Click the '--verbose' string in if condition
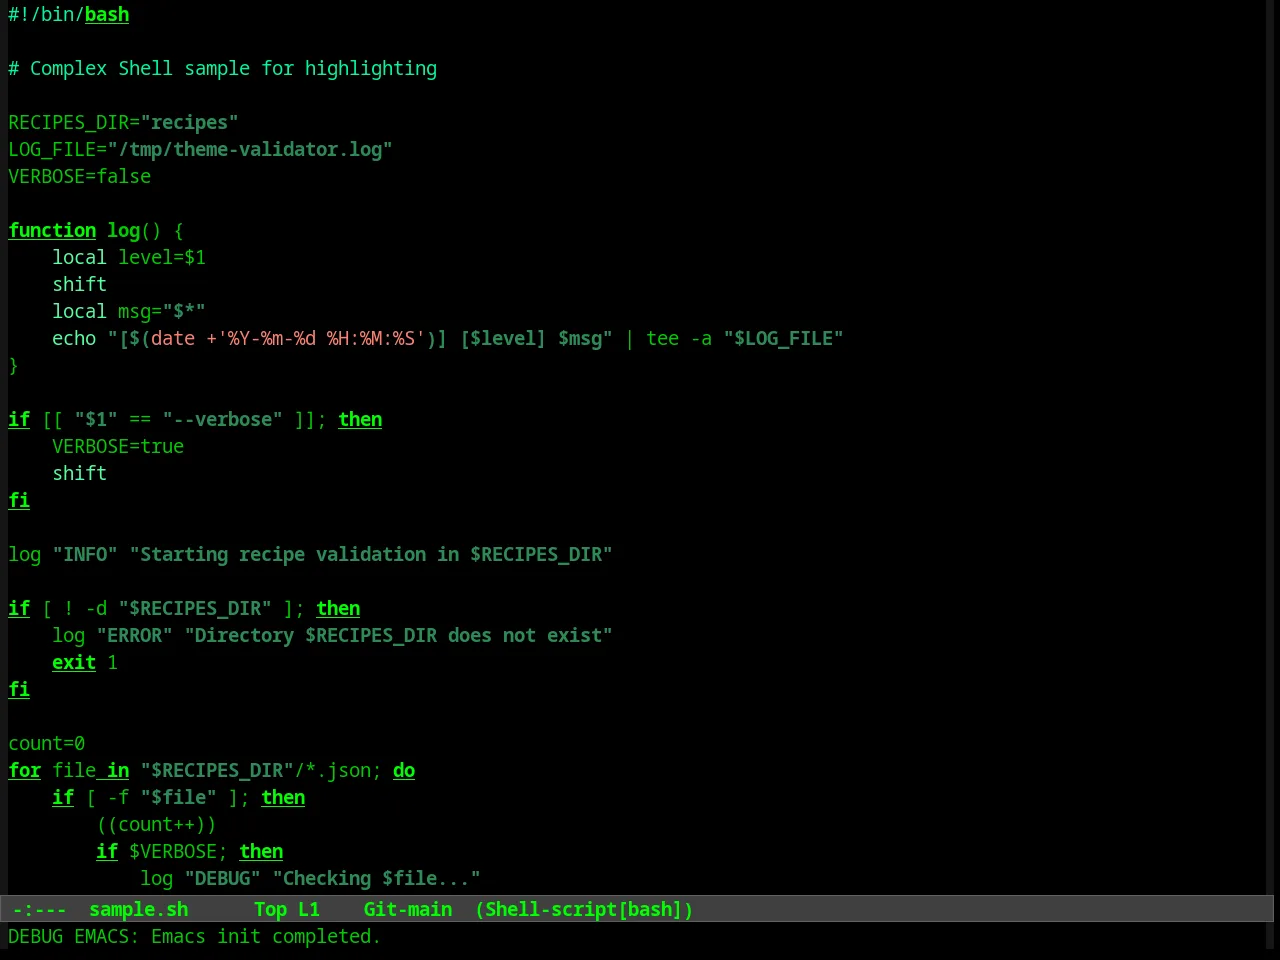Image resolution: width=1280 pixels, height=960 pixels. point(222,419)
